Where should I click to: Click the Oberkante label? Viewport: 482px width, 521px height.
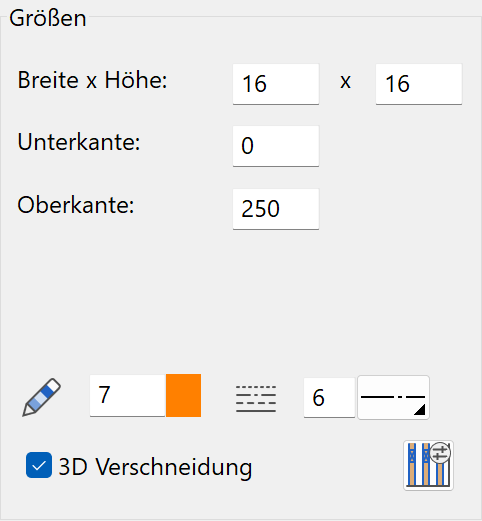point(76,205)
